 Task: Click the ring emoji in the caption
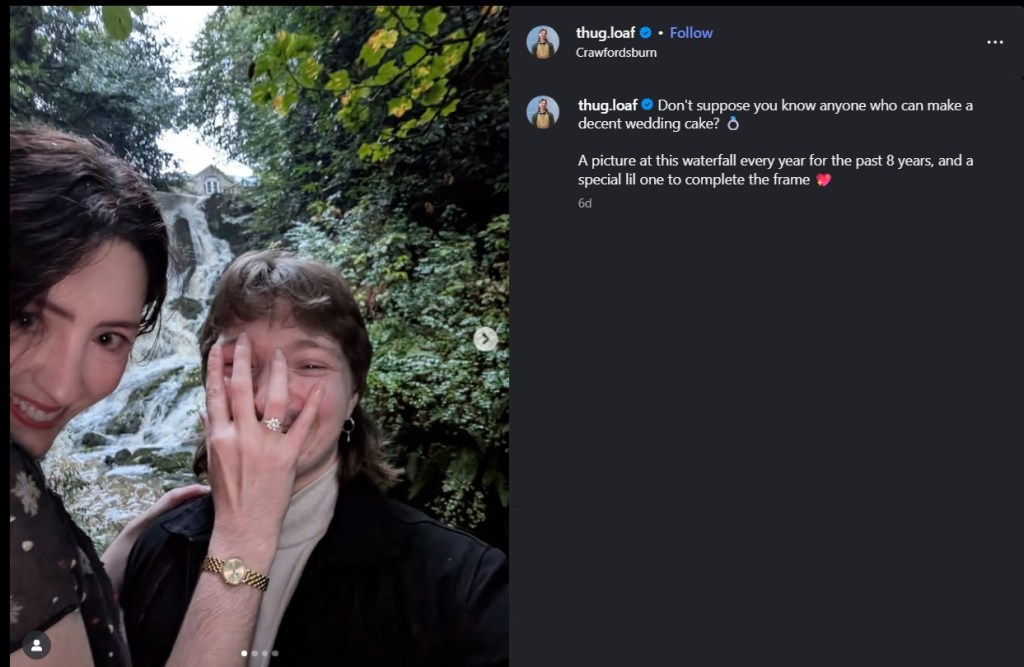click(733, 124)
